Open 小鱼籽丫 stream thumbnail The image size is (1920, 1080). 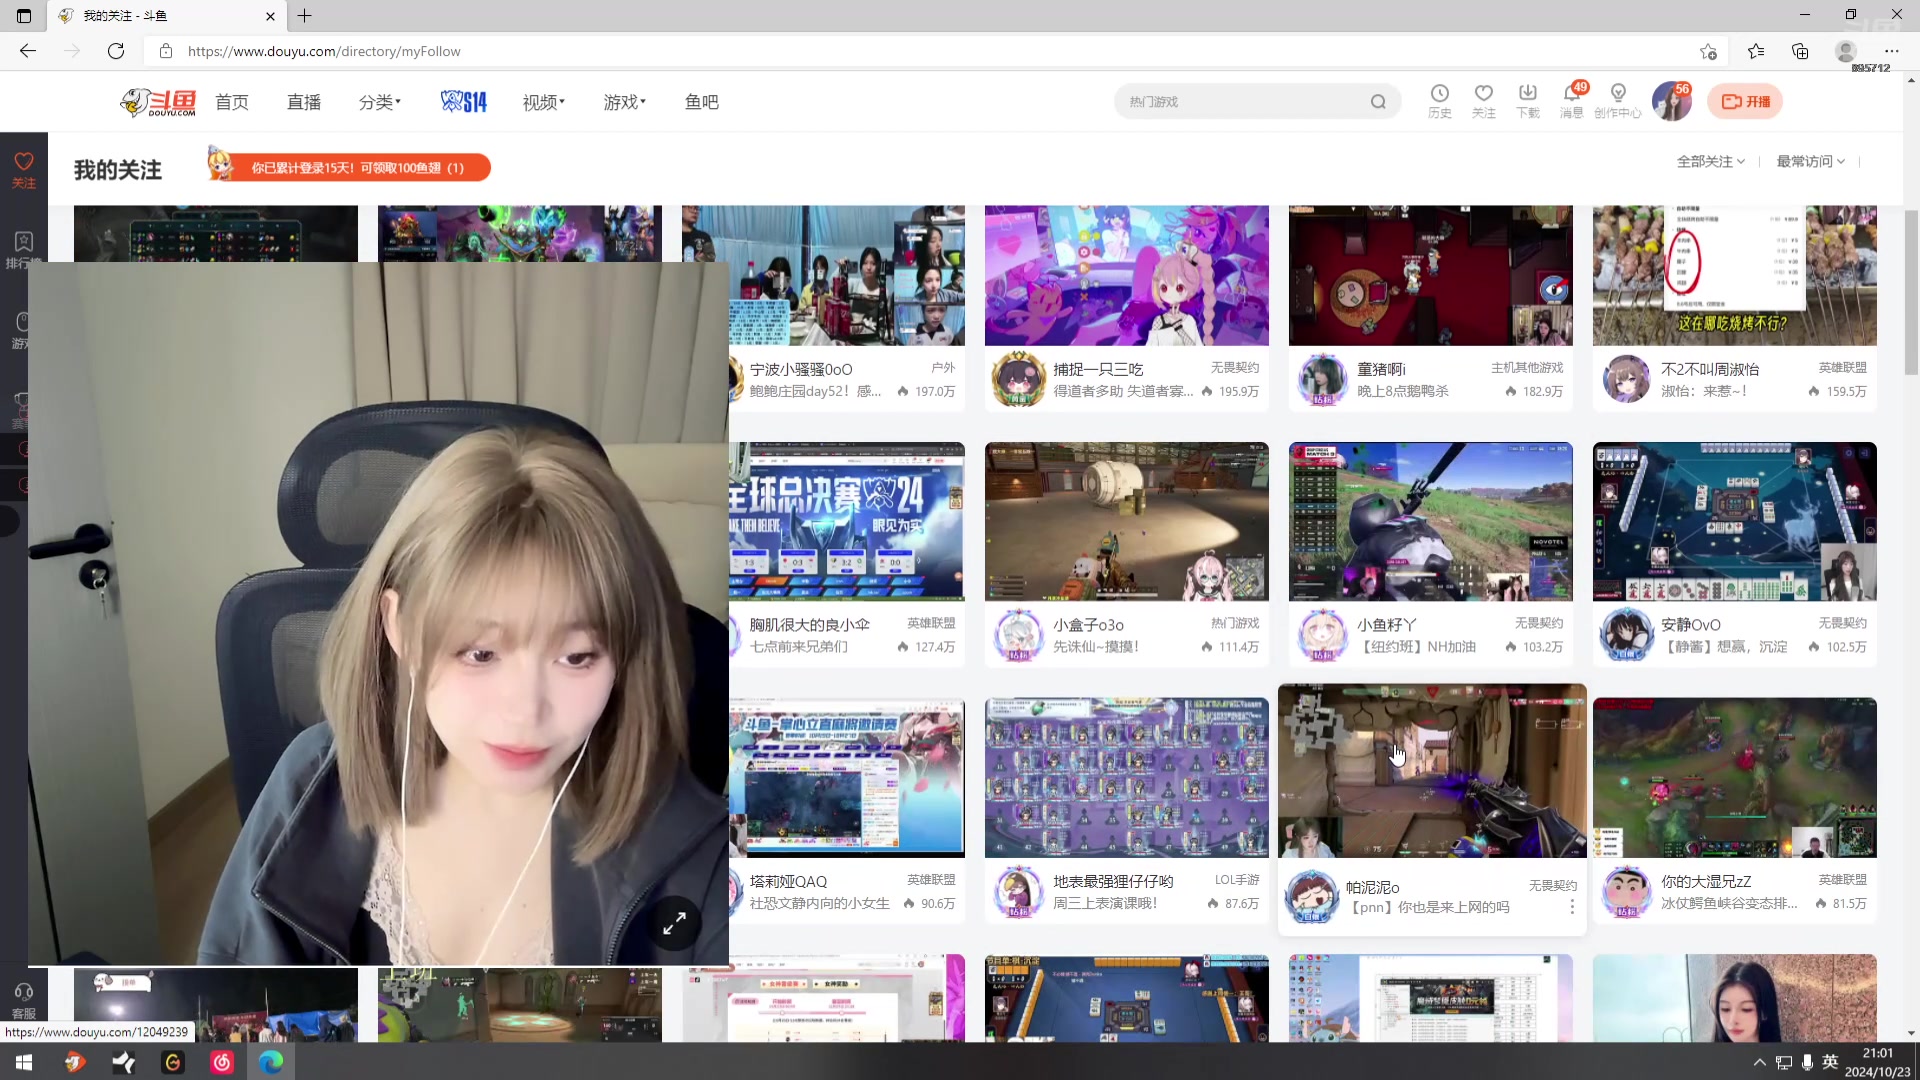point(1430,521)
